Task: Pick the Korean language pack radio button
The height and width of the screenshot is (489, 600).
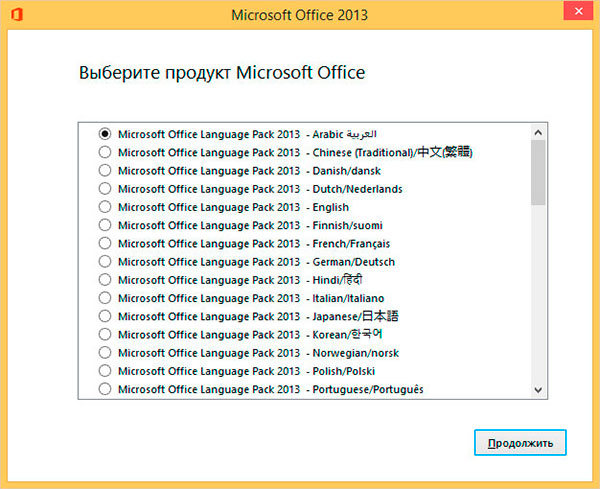Action: [x=105, y=334]
